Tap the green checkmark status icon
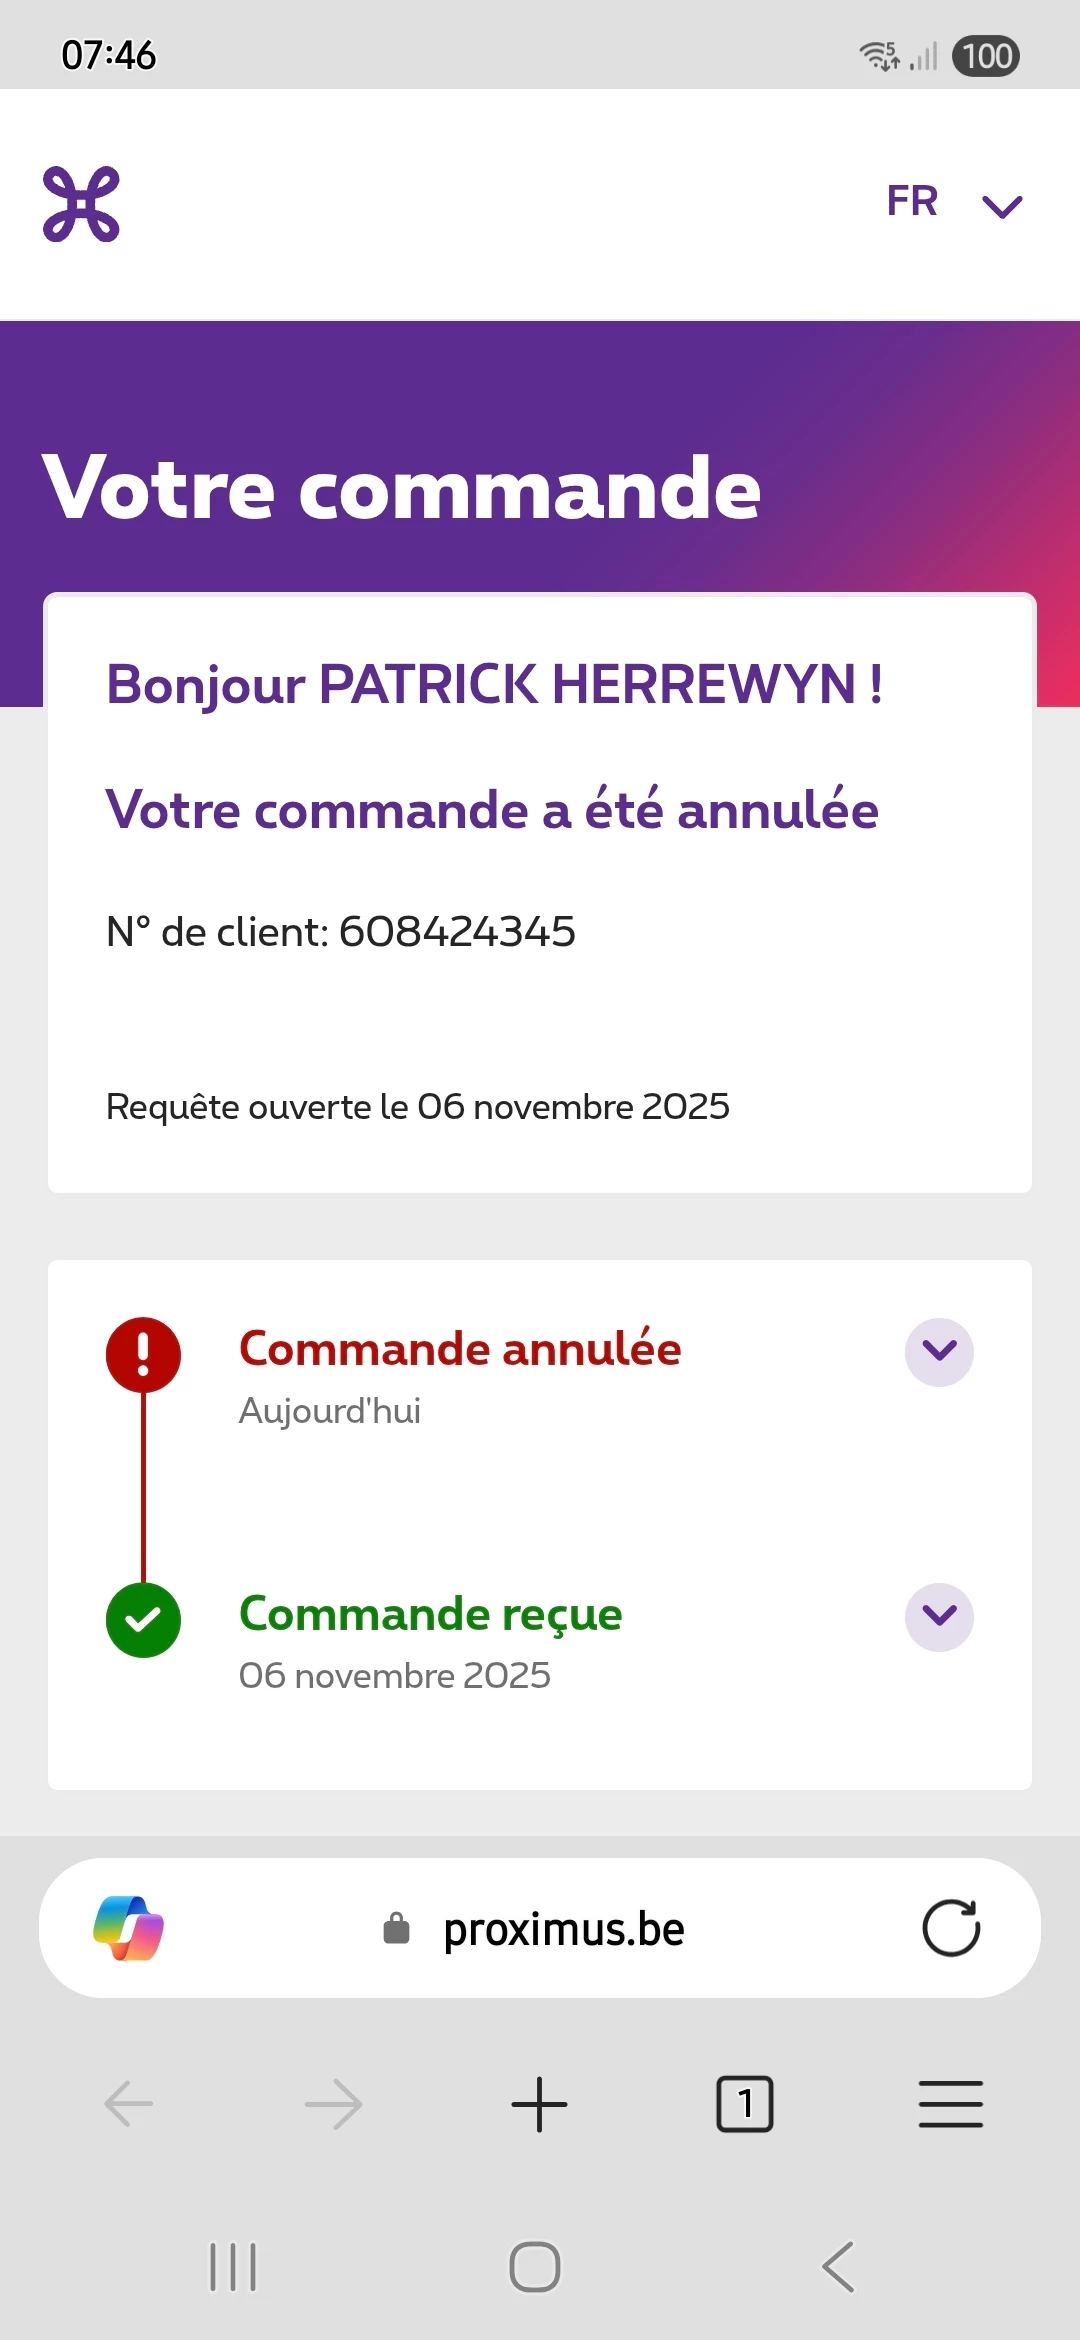1080x2340 pixels. [x=143, y=1620]
